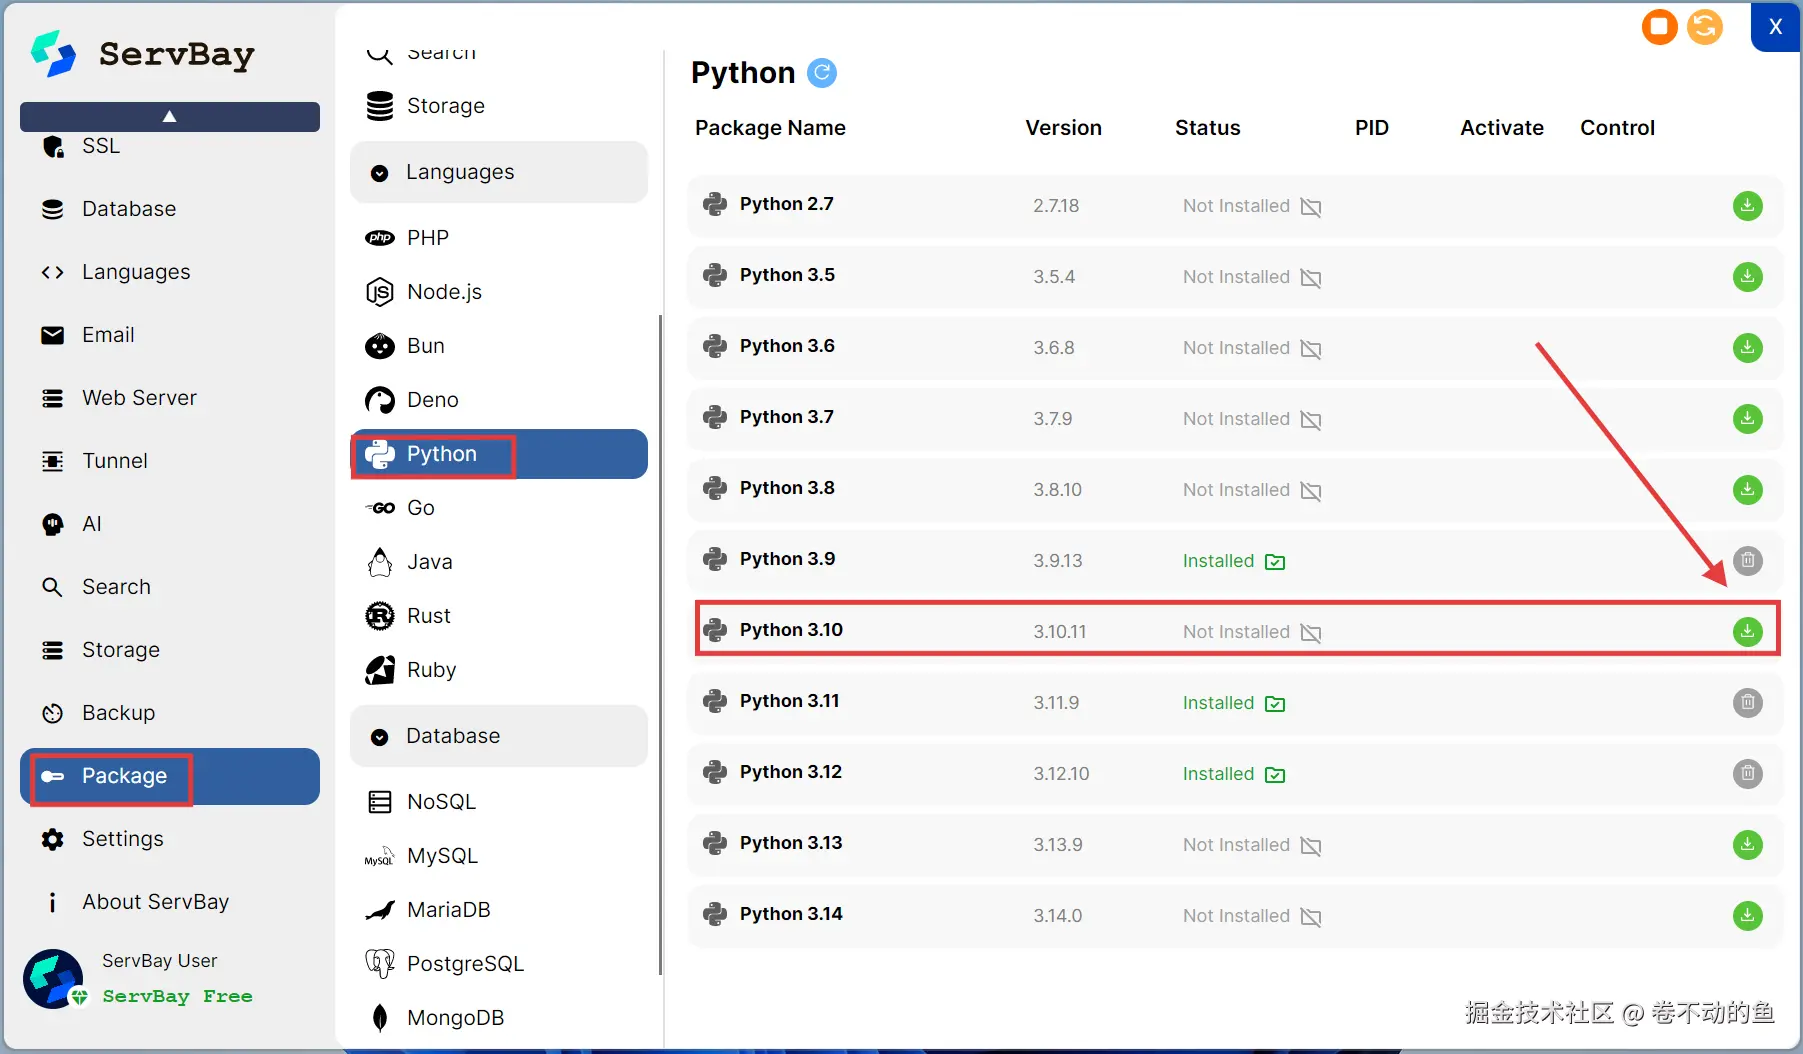Uninstall Python 3.11 via trash icon
This screenshot has height=1054, width=1803.
click(1747, 702)
